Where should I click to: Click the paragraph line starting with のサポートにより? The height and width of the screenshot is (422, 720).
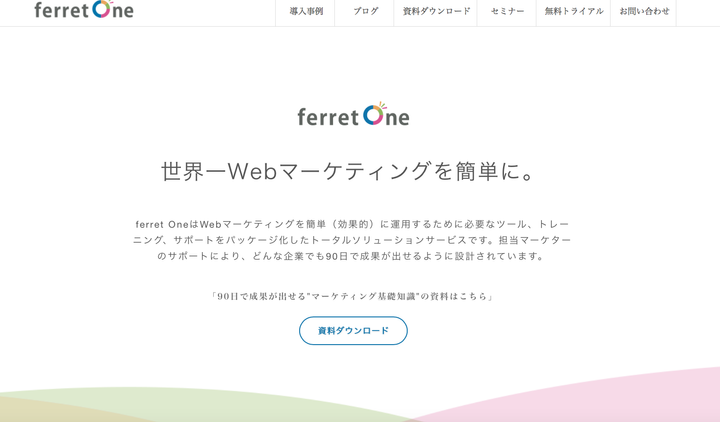(352, 256)
